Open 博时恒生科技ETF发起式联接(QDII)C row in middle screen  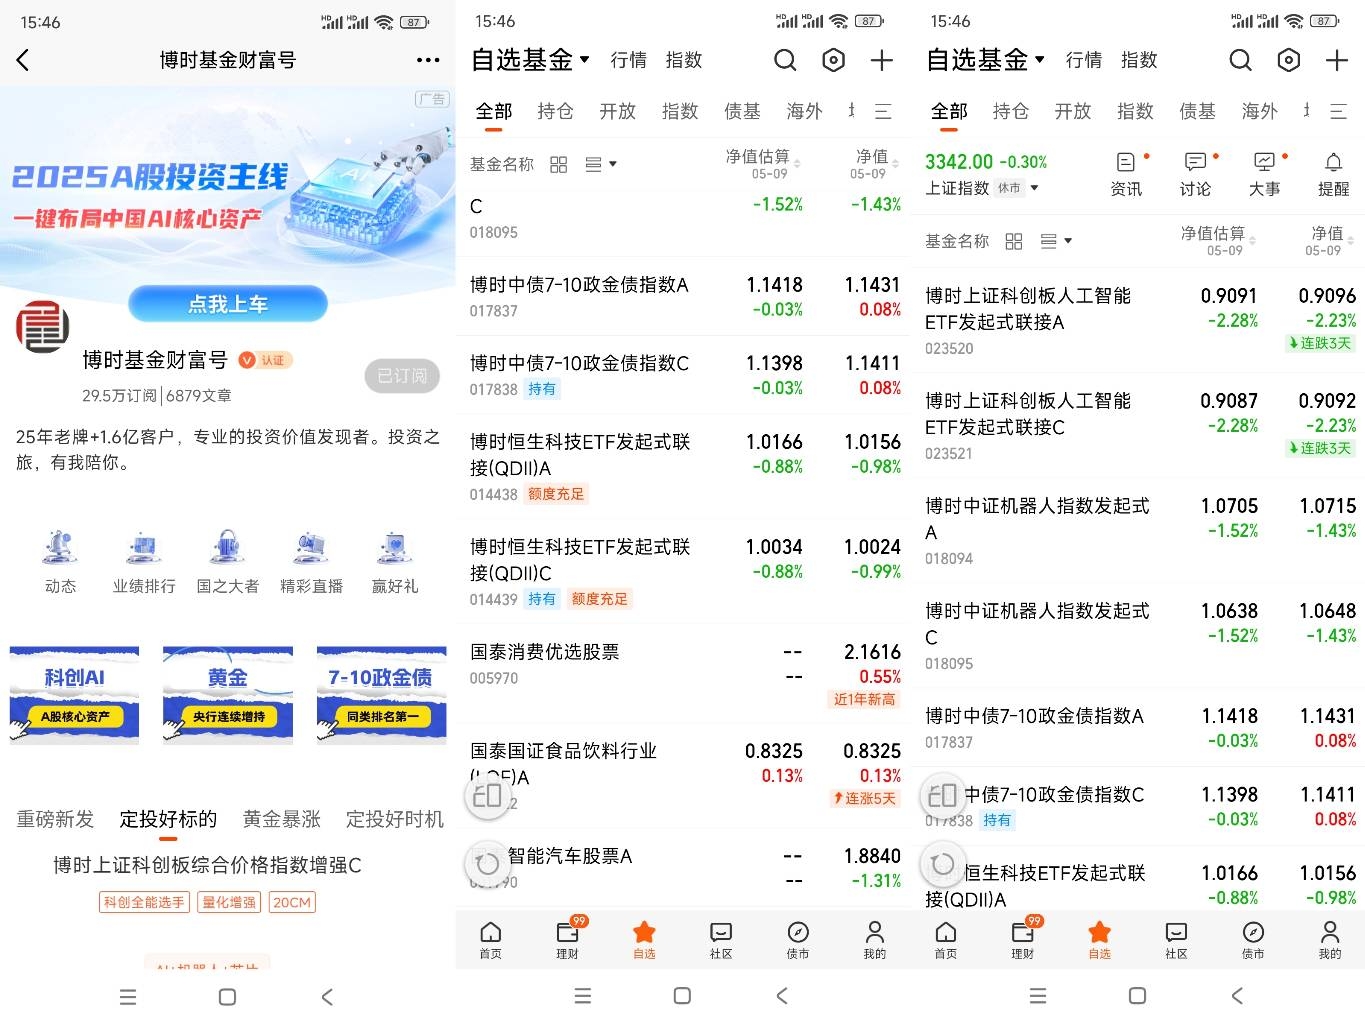682,572
